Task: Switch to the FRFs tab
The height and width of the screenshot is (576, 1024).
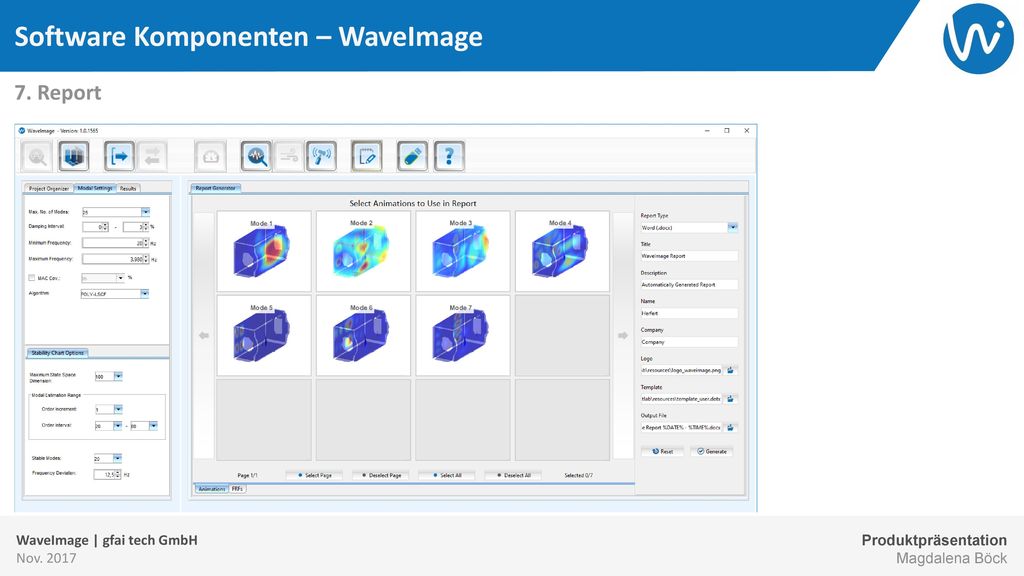Action: (x=237, y=488)
